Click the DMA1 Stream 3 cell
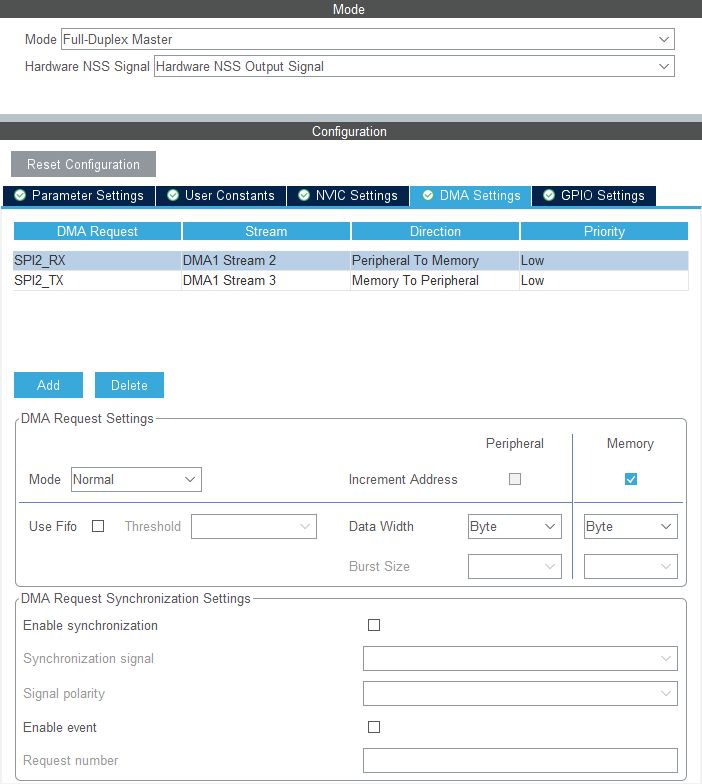 pyautogui.click(x=266, y=280)
